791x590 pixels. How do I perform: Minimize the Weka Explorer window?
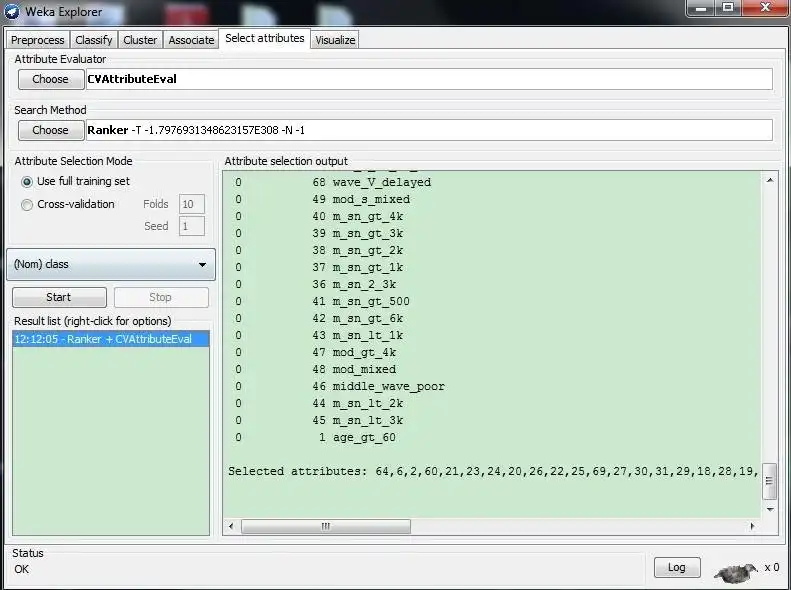tap(701, 8)
